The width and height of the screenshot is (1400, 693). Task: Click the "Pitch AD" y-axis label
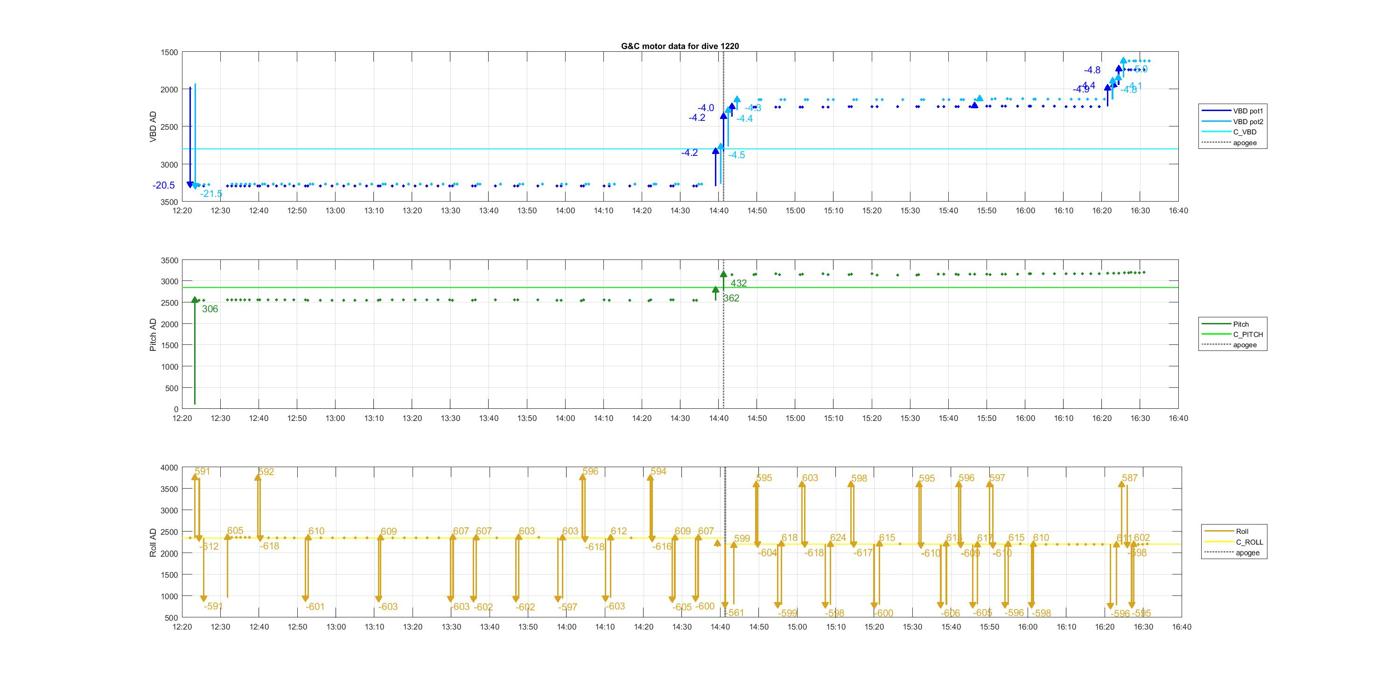(x=153, y=334)
